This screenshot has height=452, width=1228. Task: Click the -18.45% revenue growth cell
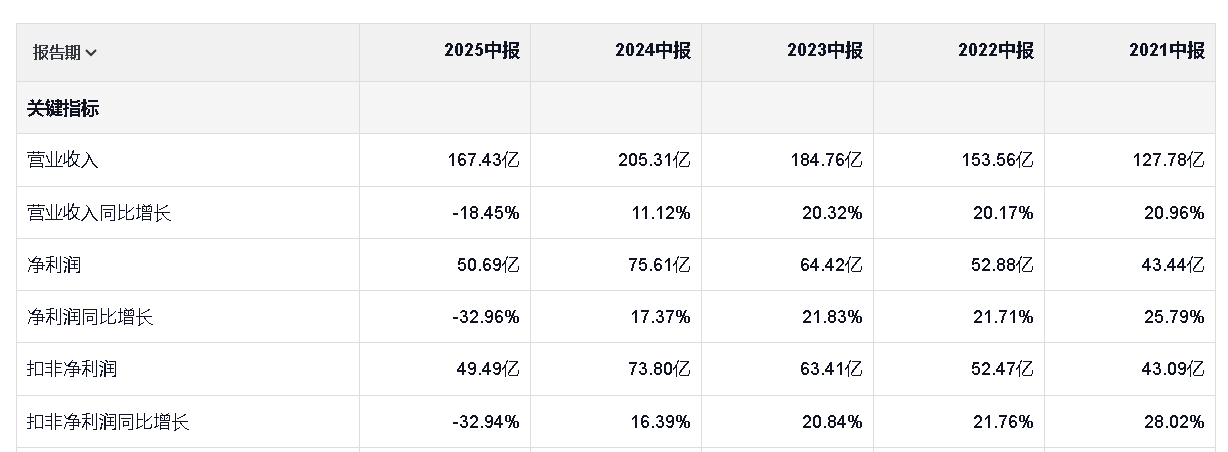tap(486, 213)
